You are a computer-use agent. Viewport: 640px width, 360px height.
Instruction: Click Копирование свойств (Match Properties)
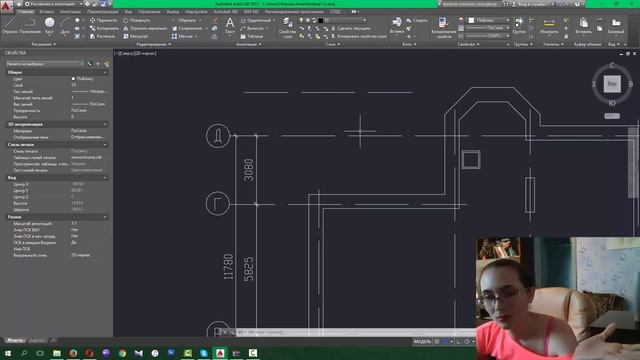(443, 28)
